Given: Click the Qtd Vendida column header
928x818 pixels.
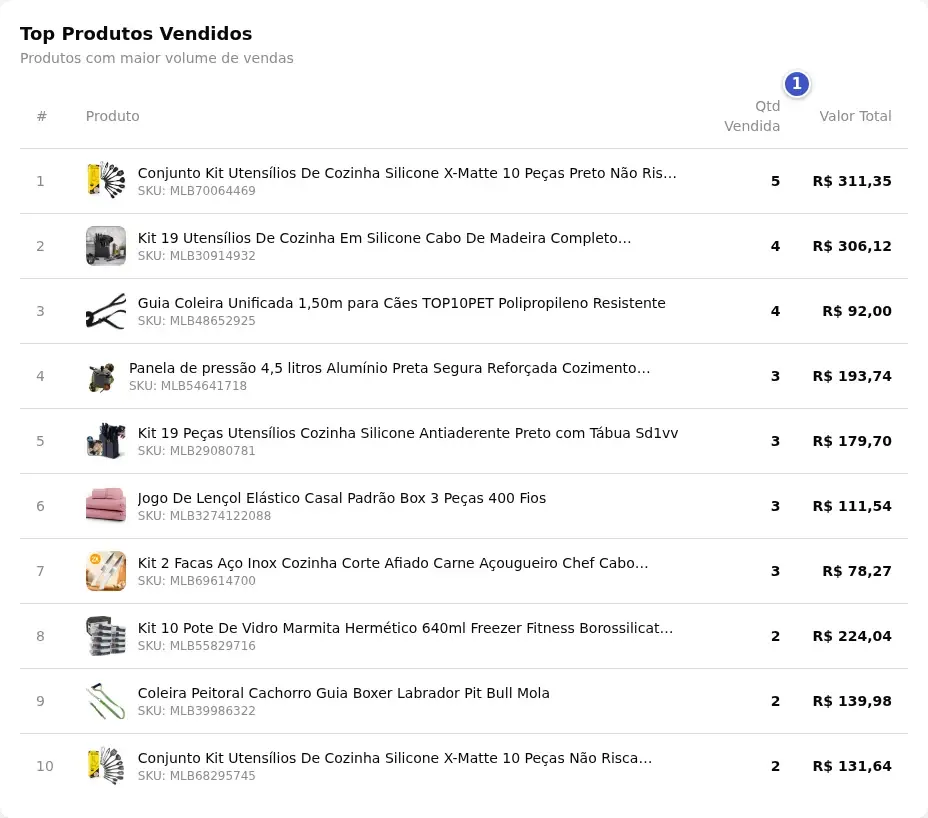Looking at the screenshot, I should pyautogui.click(x=752, y=116).
